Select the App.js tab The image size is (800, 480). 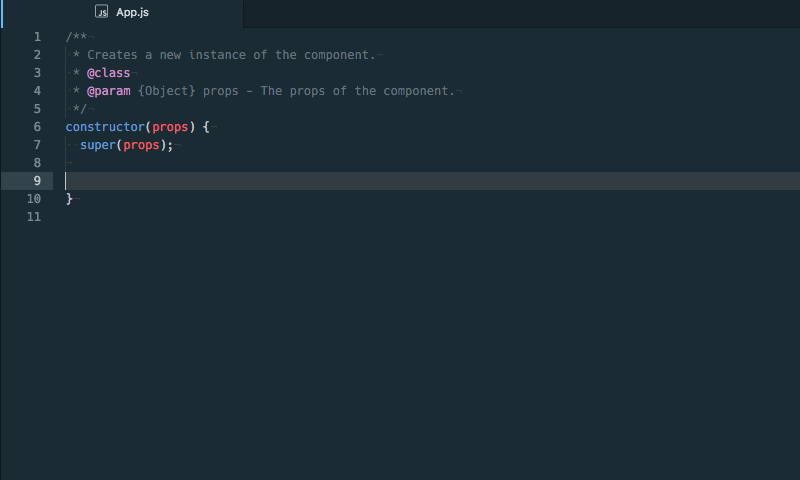pos(122,12)
